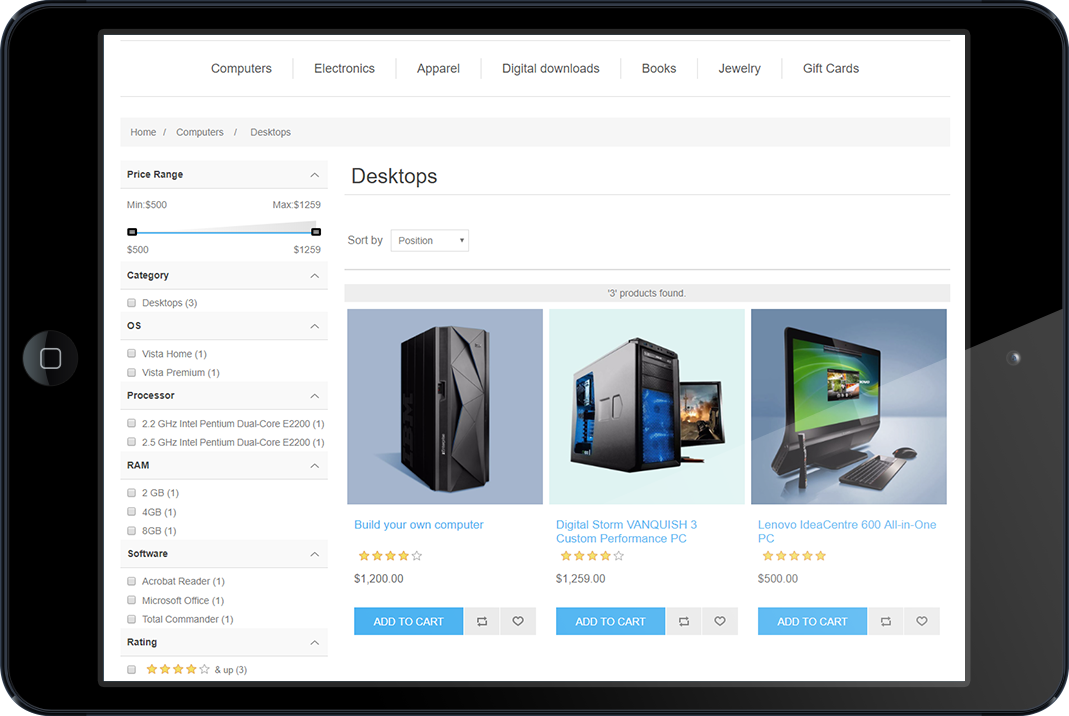Click star rating of Build your own computer
1069x716 pixels.
click(x=390, y=556)
